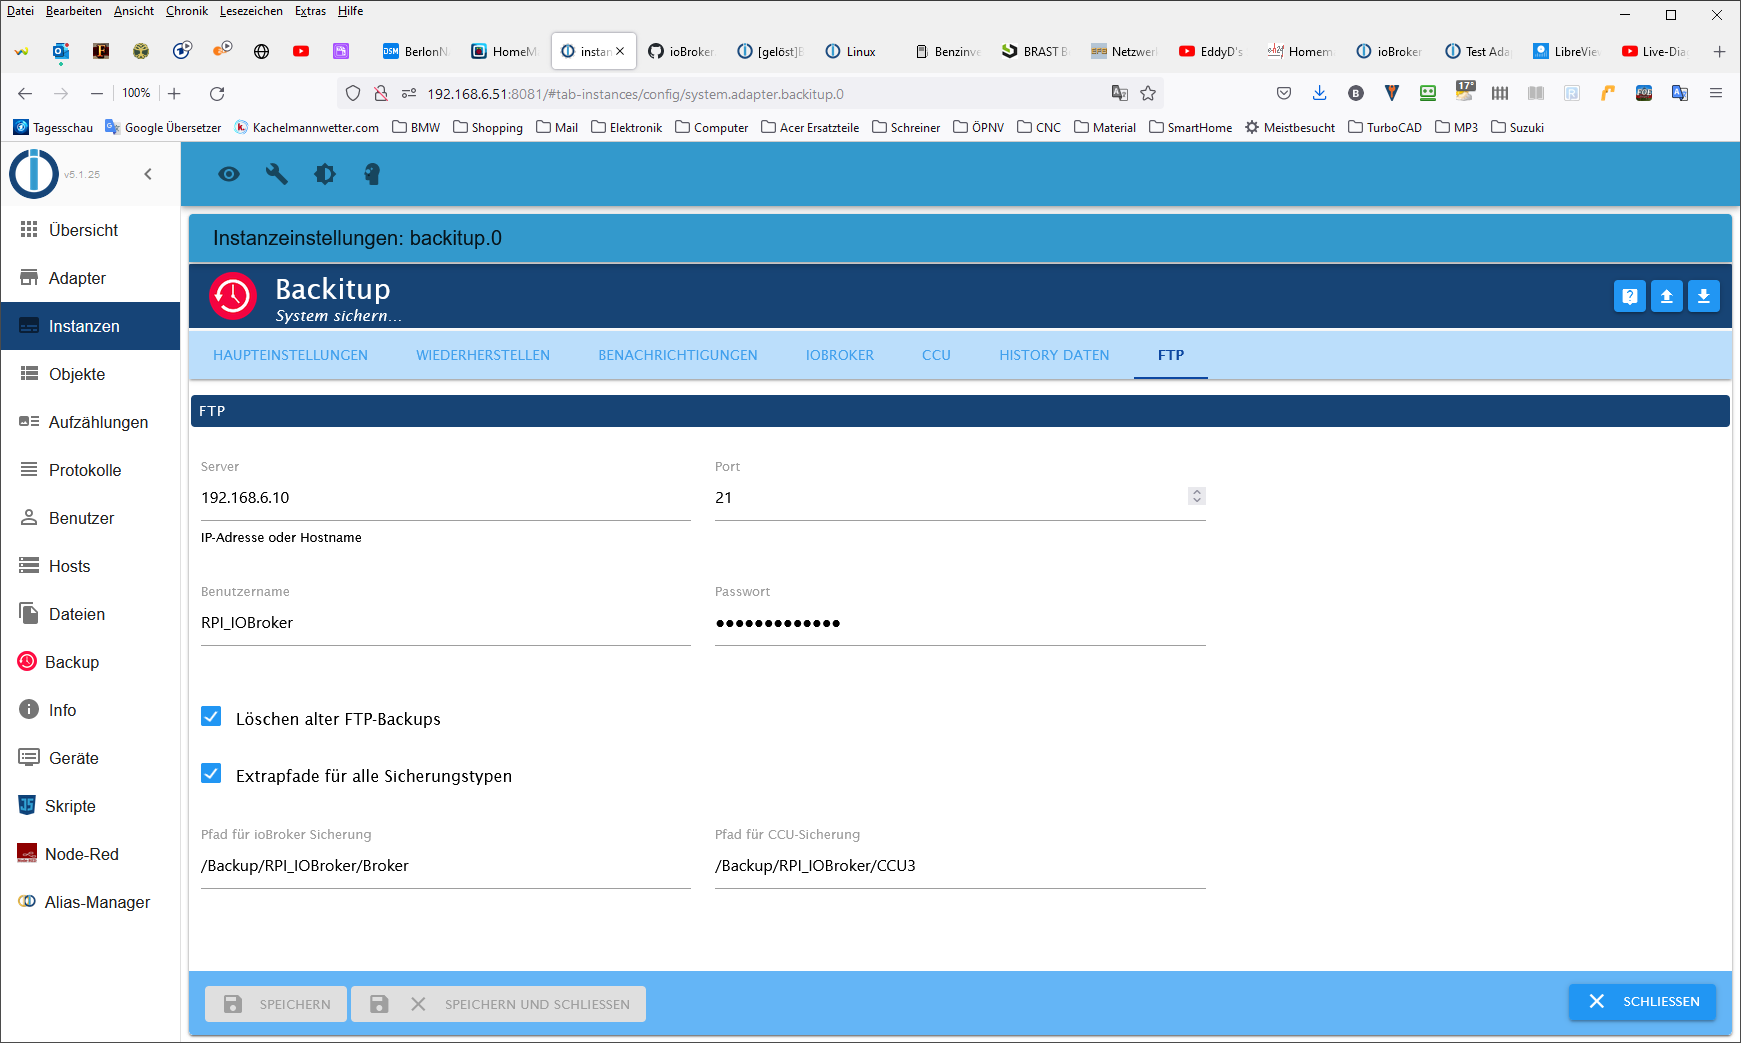Viewport: 1741px width, 1043px height.
Task: Open Info in the sidebar
Action: [90, 710]
